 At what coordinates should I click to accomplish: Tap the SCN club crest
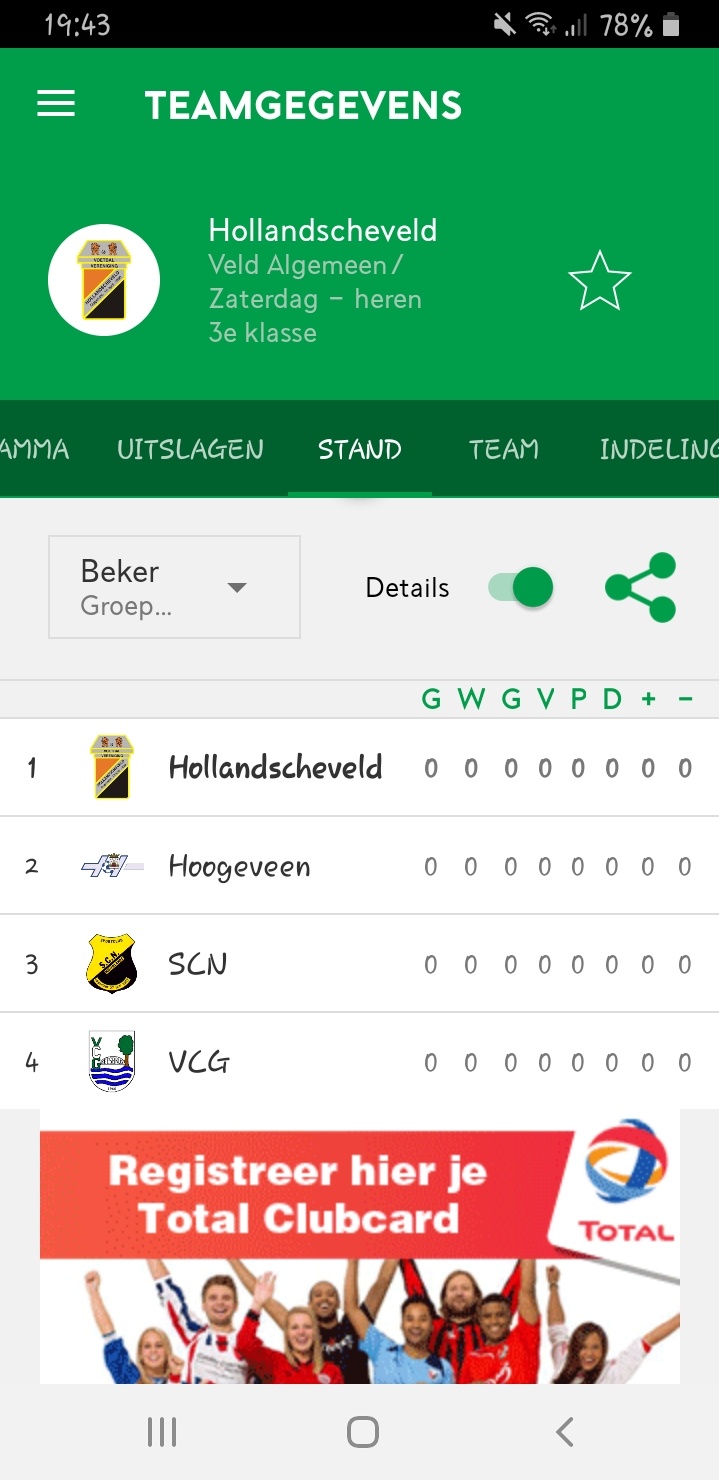(x=111, y=964)
